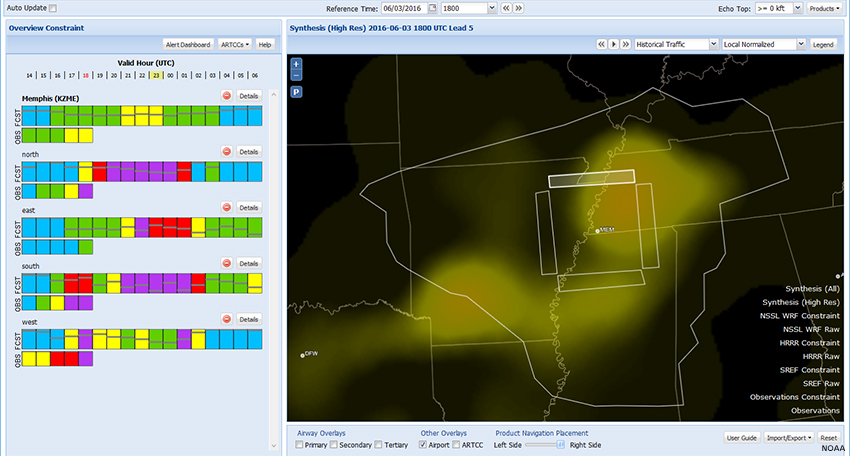The image size is (850, 456).
Task: Open Details for north constraint
Action: pyautogui.click(x=249, y=152)
